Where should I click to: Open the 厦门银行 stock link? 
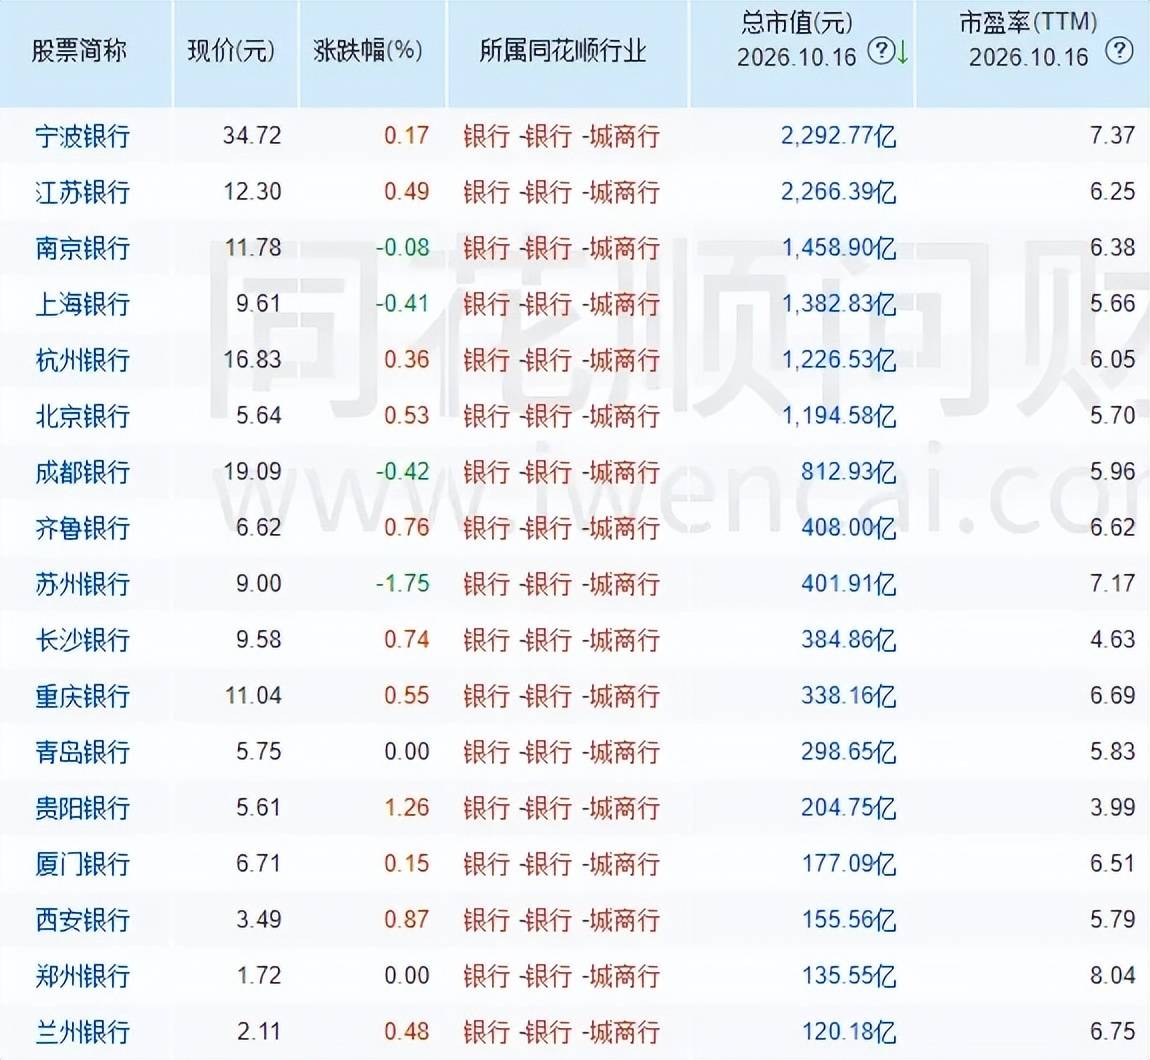coord(83,863)
